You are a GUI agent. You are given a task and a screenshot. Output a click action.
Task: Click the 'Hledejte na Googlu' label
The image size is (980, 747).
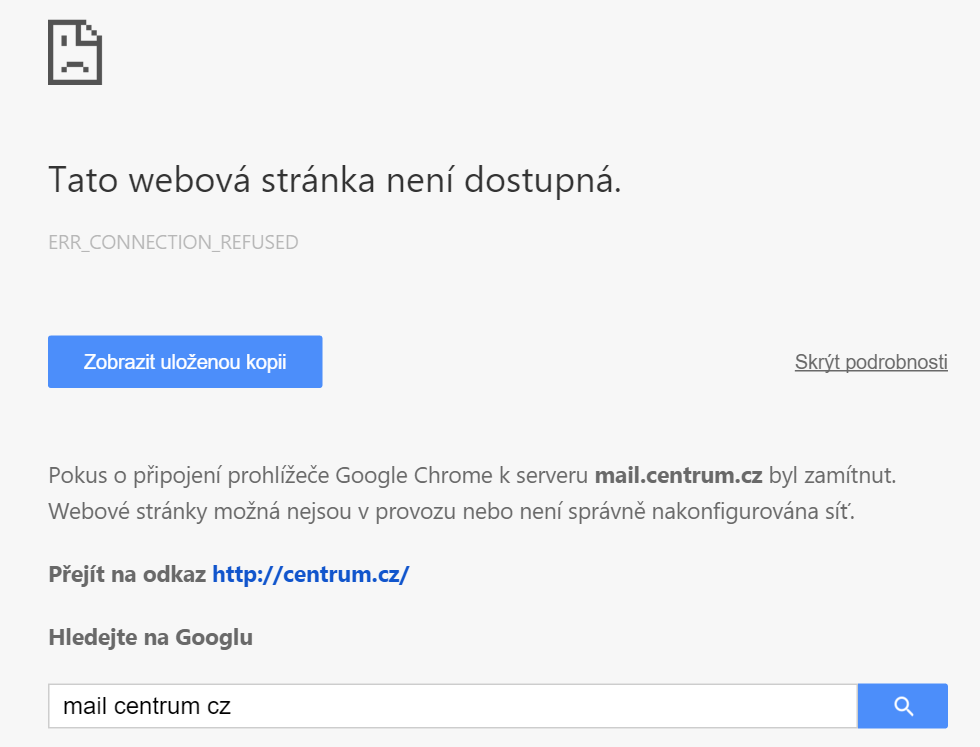coord(150,637)
